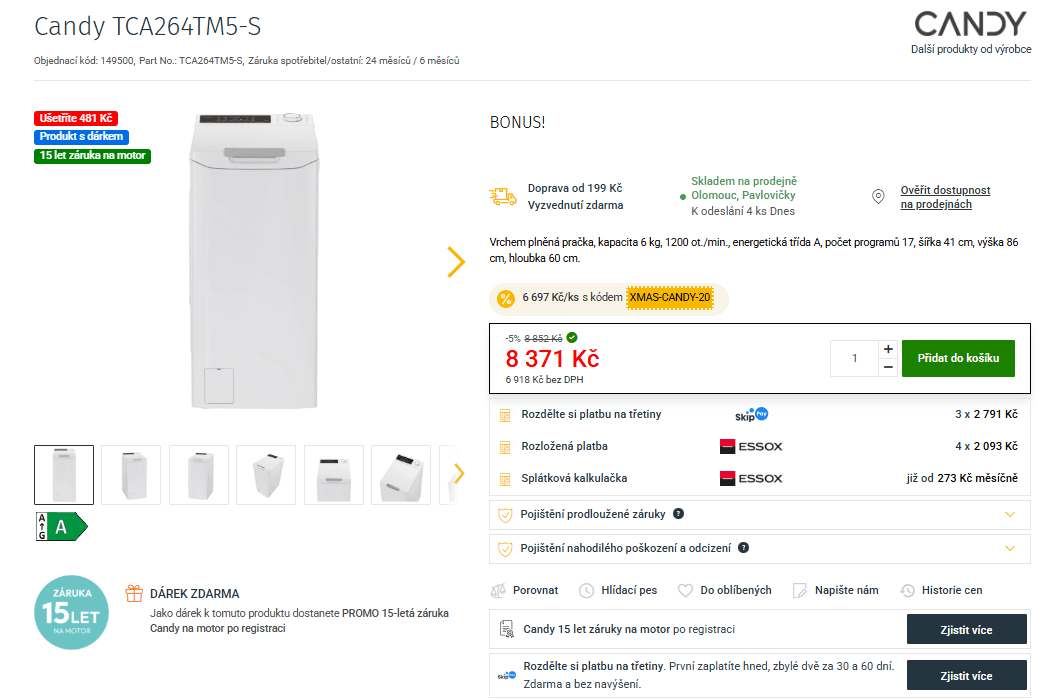Click the quantity input field
The image size is (1064, 700).
coord(854,358)
